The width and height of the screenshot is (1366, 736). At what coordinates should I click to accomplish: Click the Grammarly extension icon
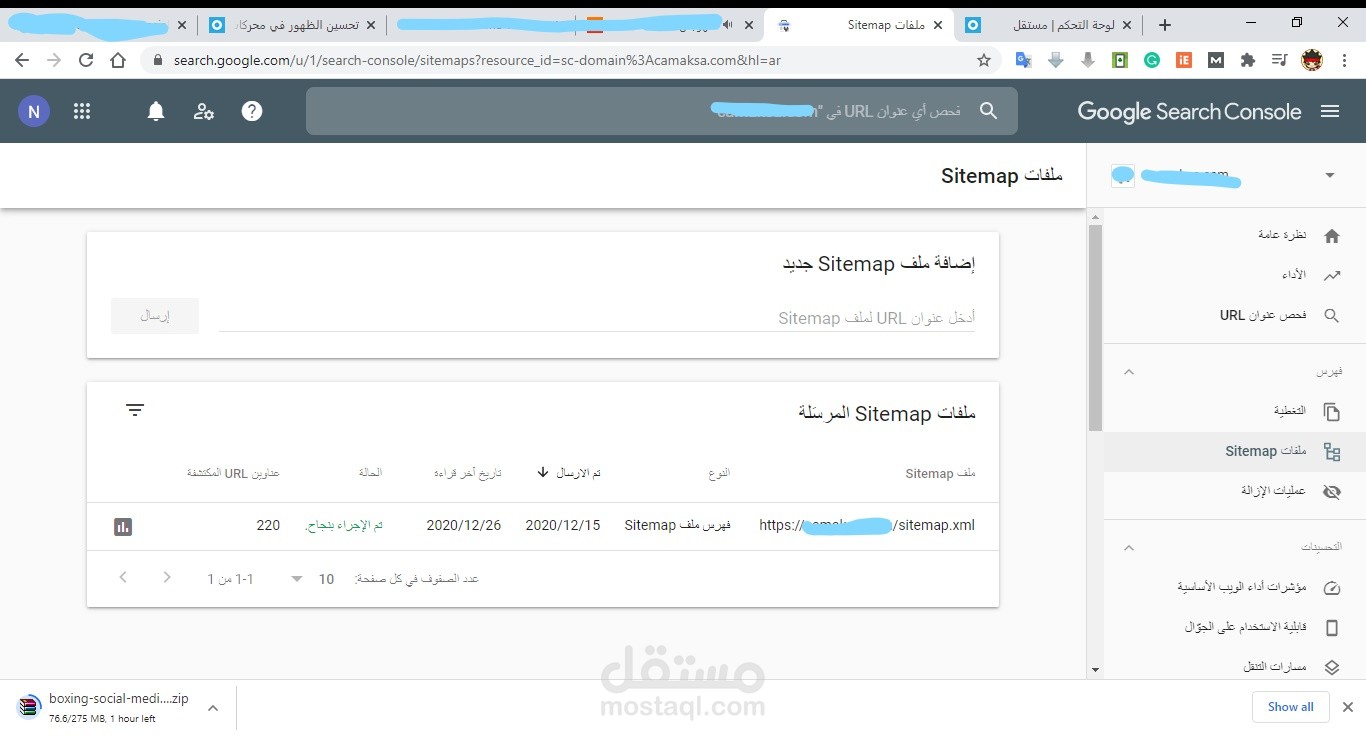click(1152, 60)
